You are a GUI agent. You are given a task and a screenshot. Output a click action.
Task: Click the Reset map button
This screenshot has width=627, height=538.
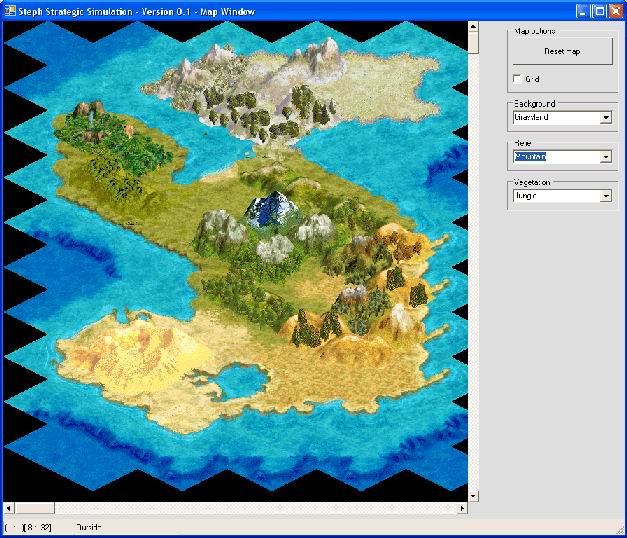coord(561,51)
